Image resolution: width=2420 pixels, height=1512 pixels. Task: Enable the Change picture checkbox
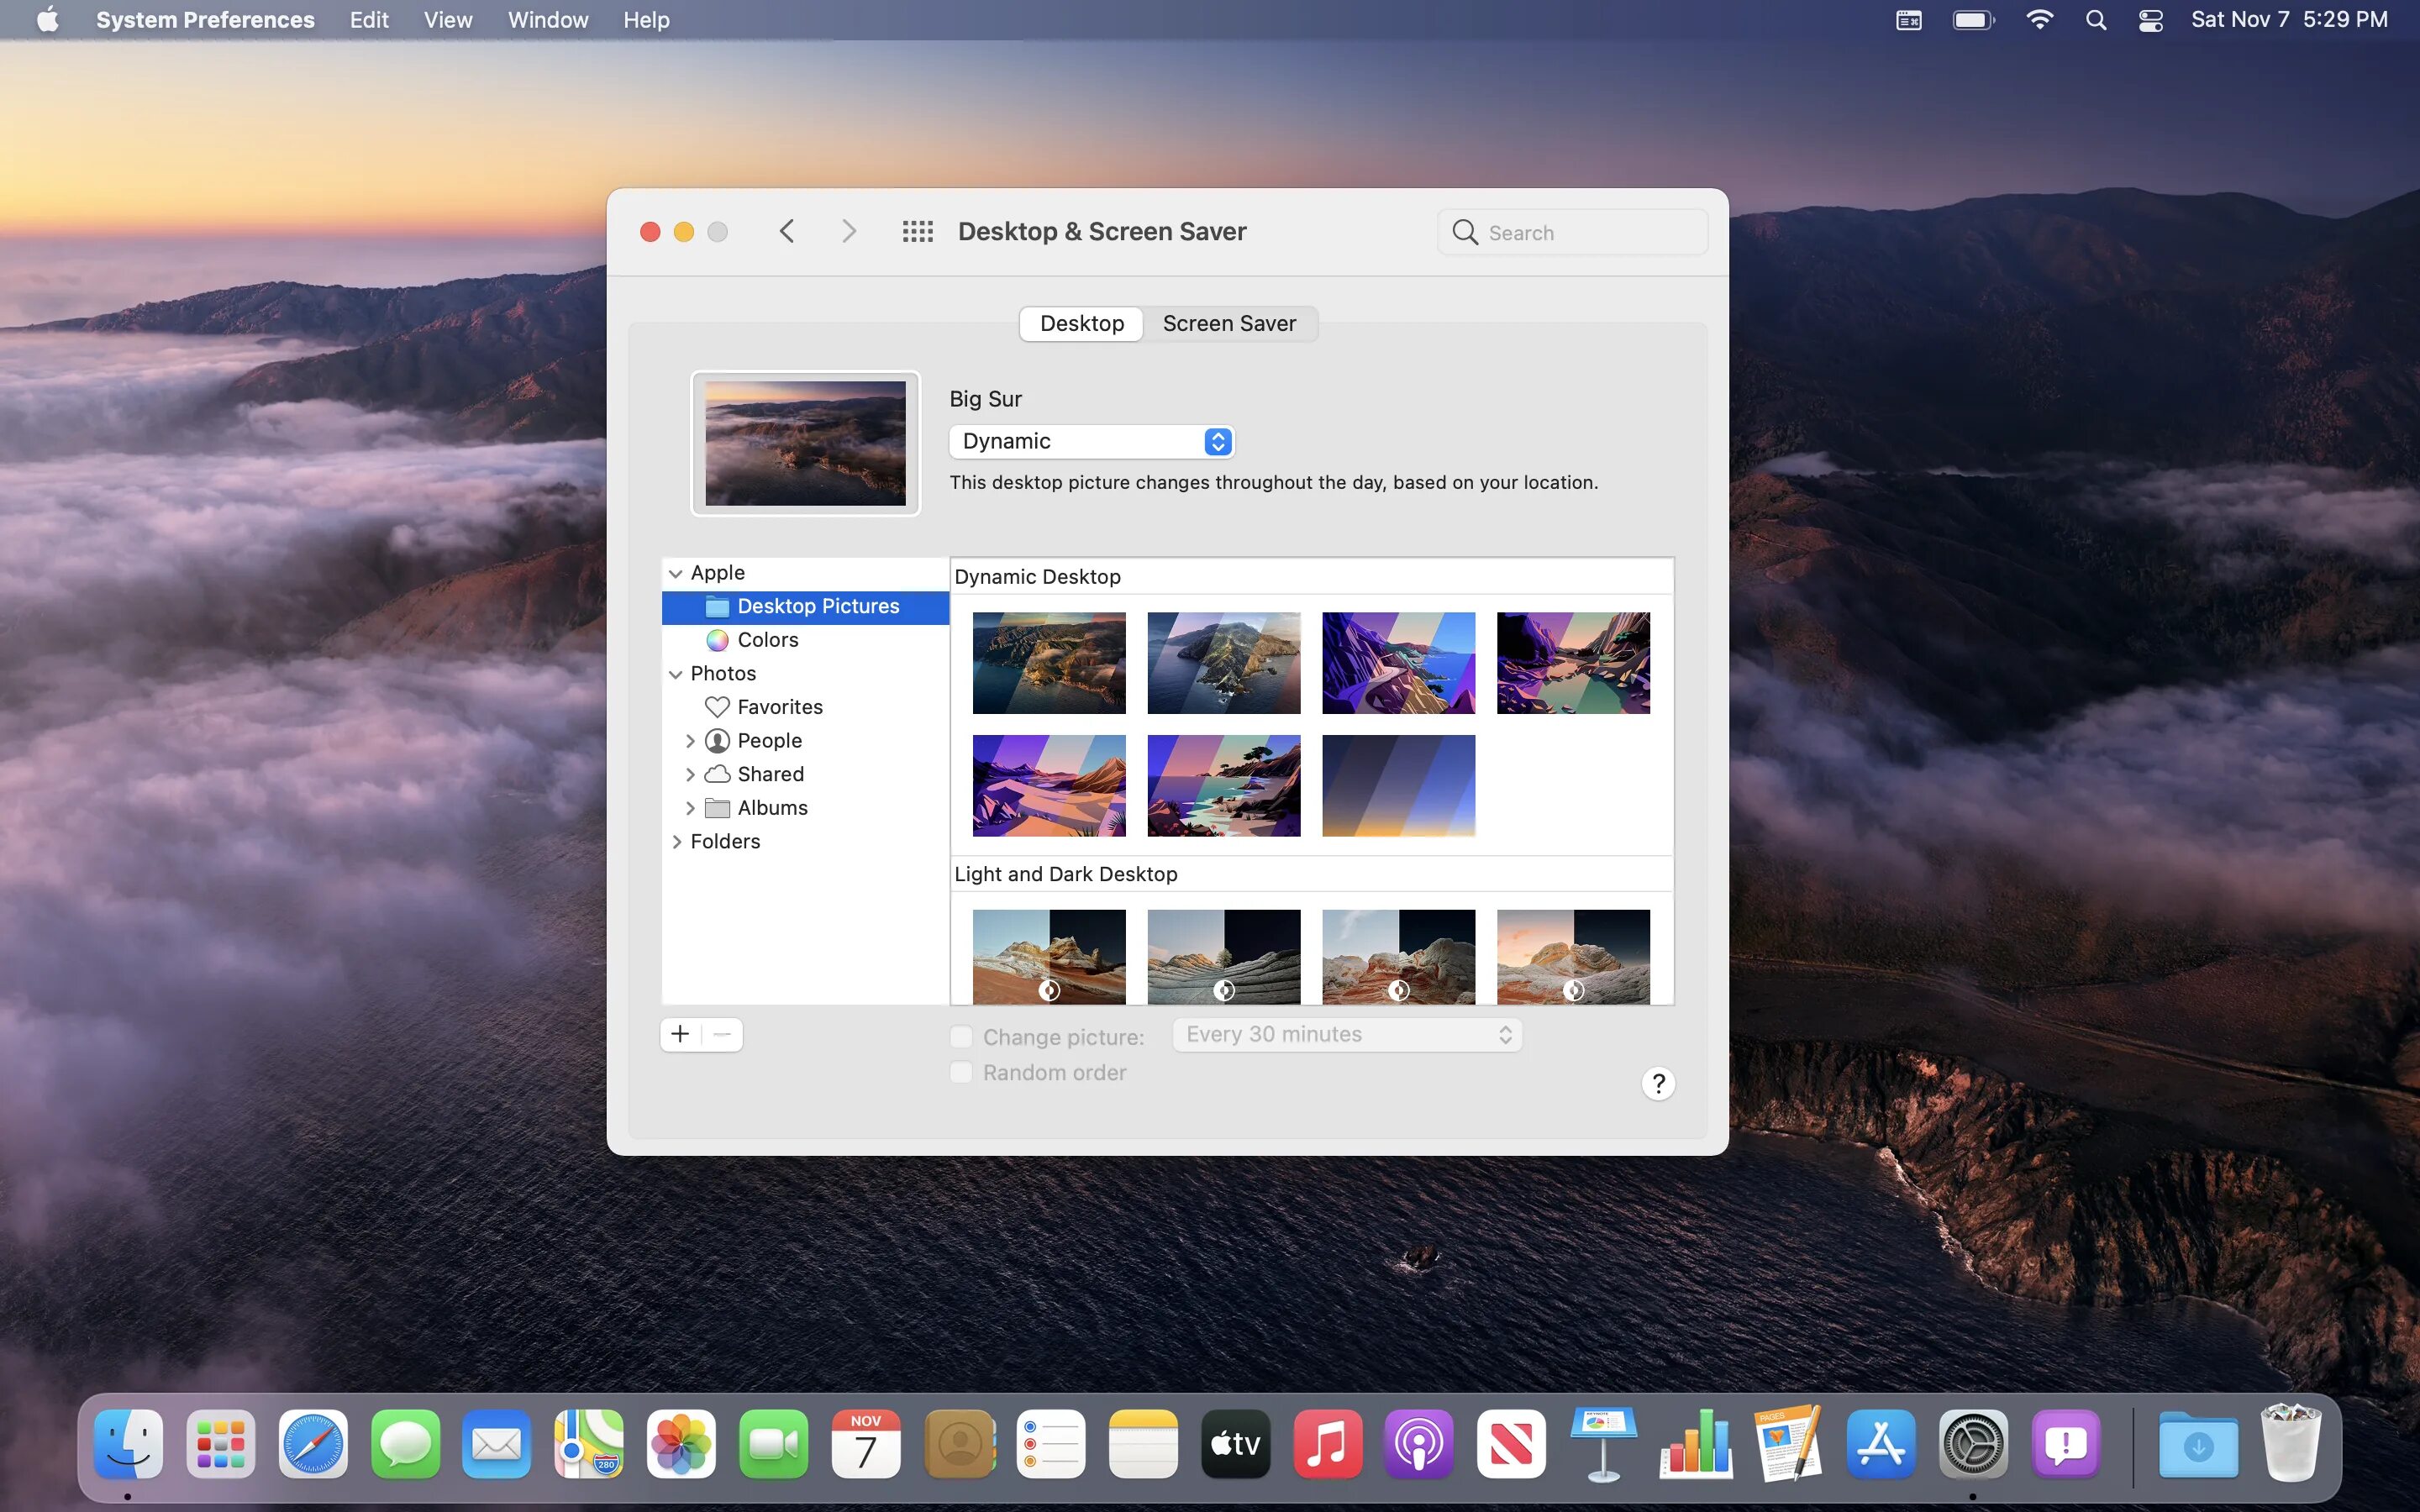[x=961, y=1036]
